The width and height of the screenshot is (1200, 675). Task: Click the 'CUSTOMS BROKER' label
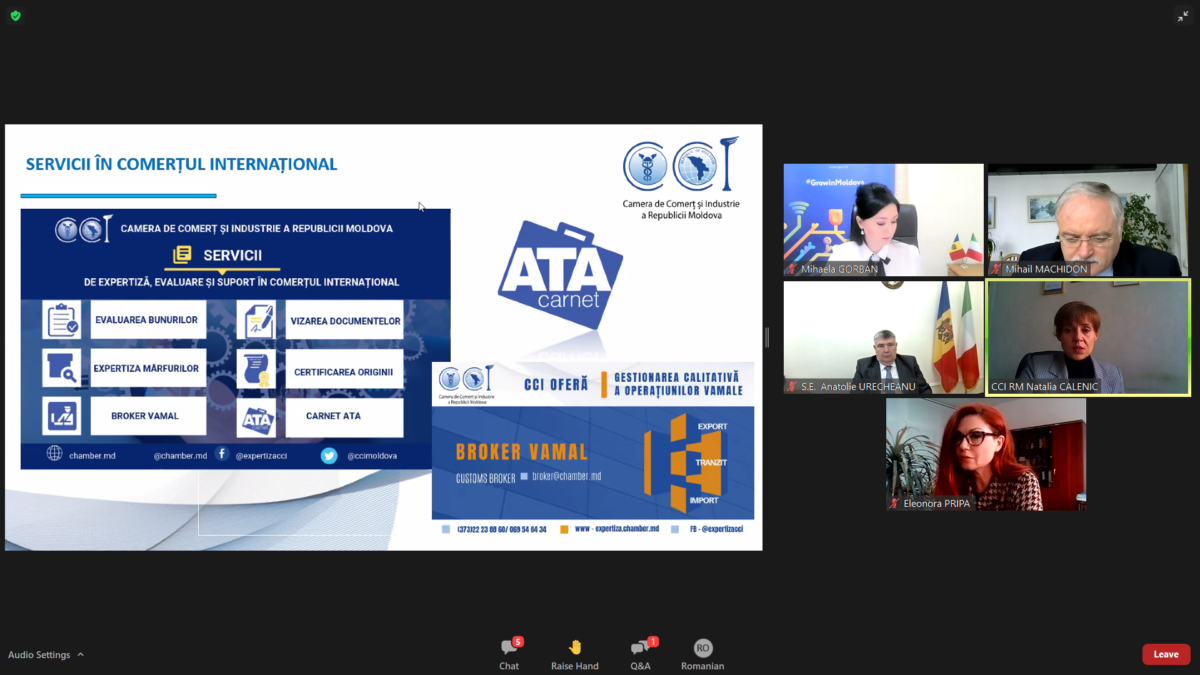(485, 478)
